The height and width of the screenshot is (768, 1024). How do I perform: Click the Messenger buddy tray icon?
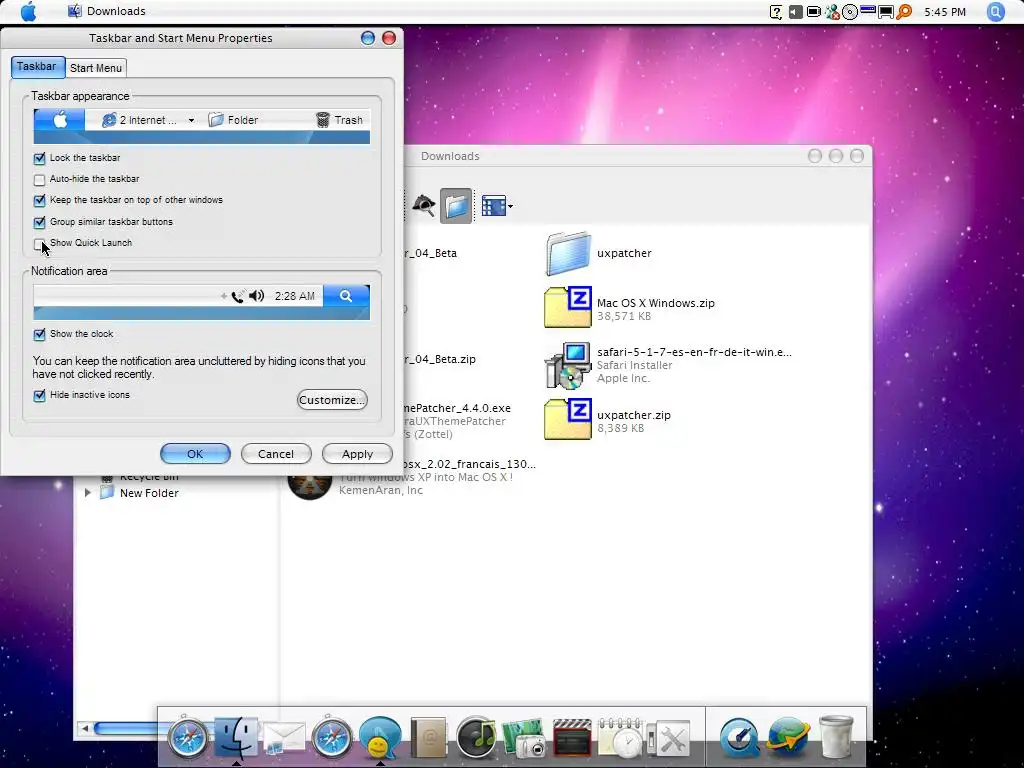[832, 12]
